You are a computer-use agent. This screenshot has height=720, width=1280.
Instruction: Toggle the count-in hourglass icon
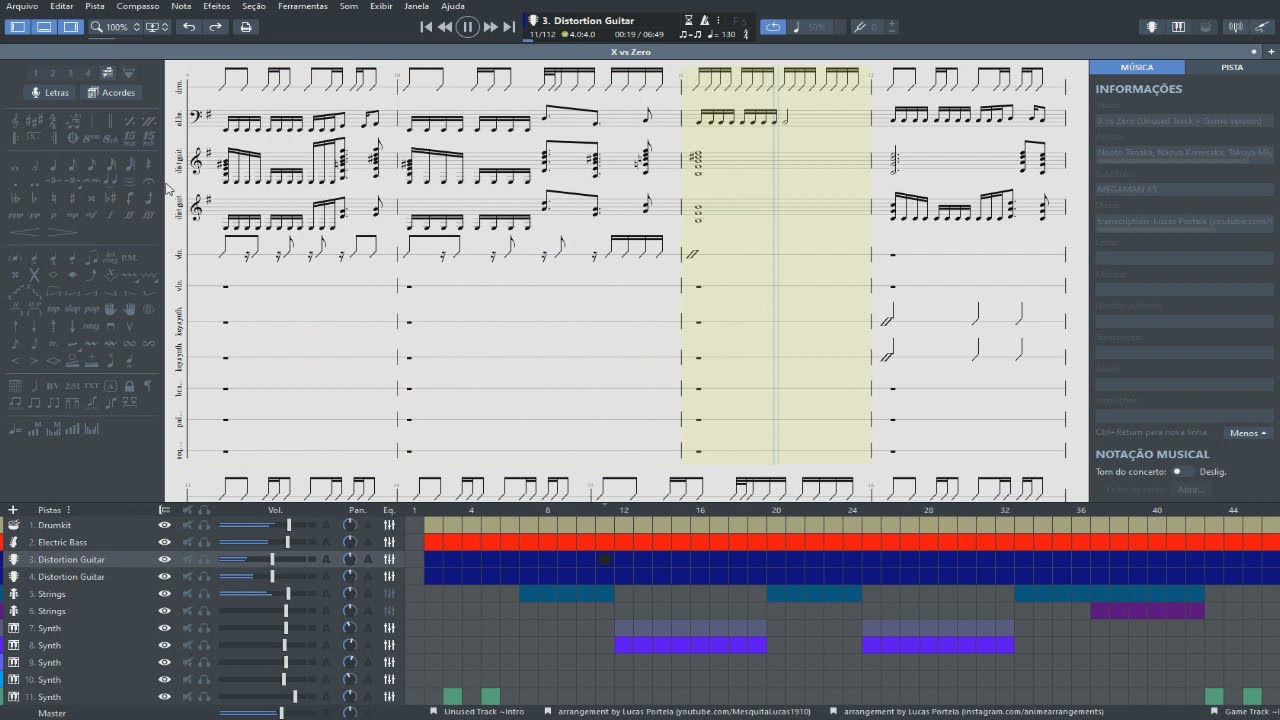tap(689, 20)
